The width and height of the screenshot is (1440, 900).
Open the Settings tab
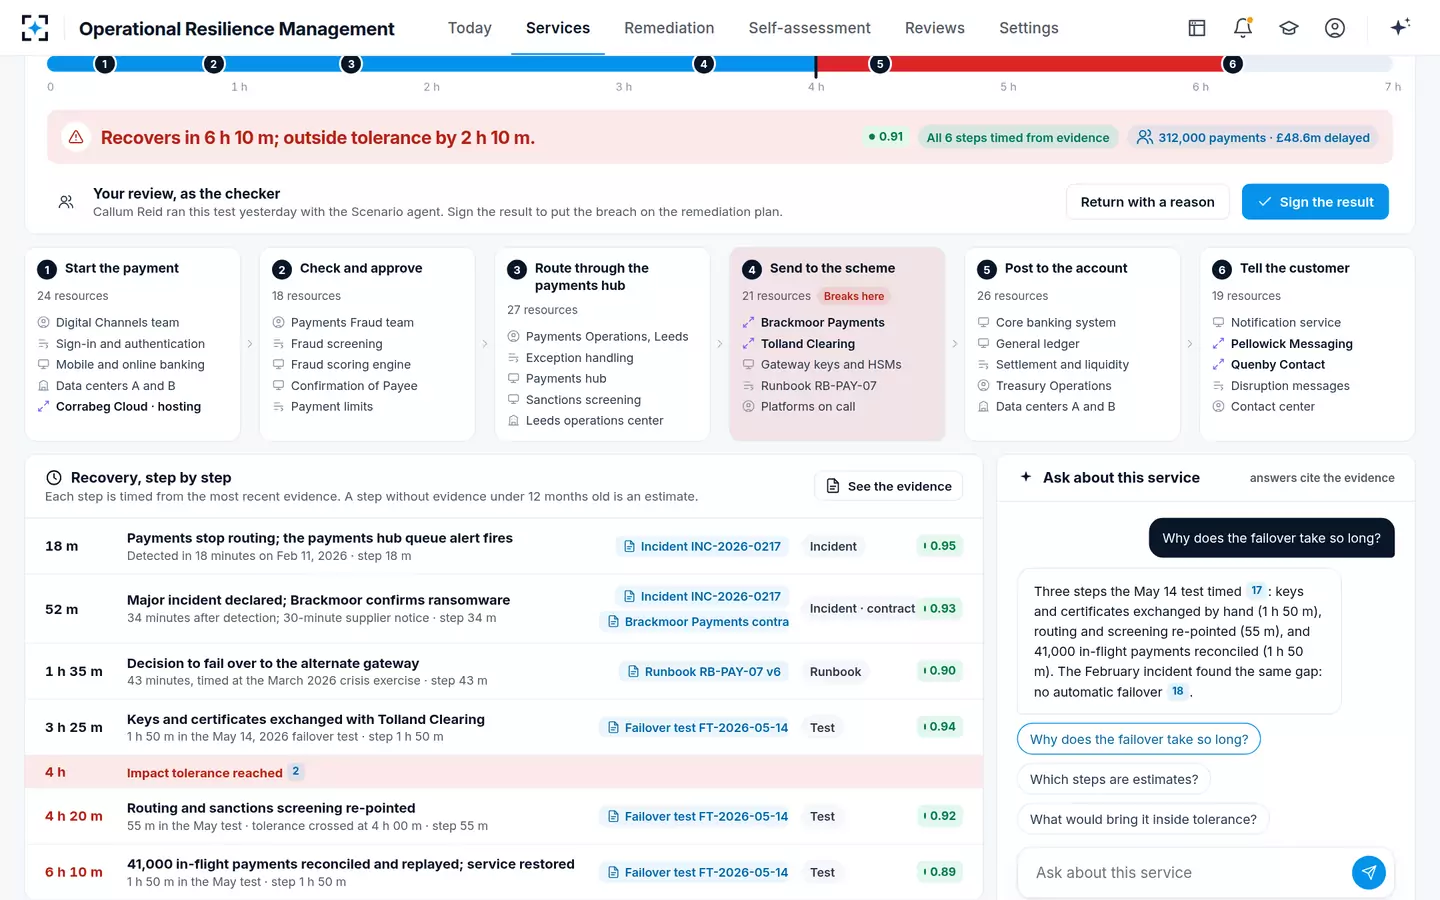click(1029, 28)
